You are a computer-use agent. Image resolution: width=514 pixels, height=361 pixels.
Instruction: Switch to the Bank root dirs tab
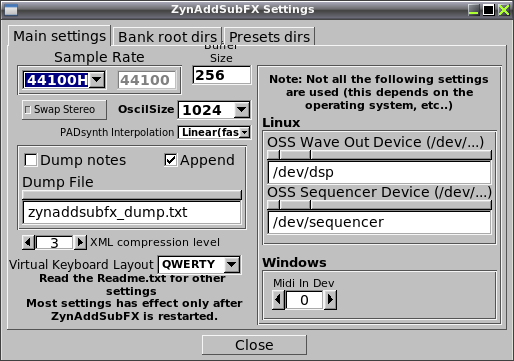pos(167,37)
